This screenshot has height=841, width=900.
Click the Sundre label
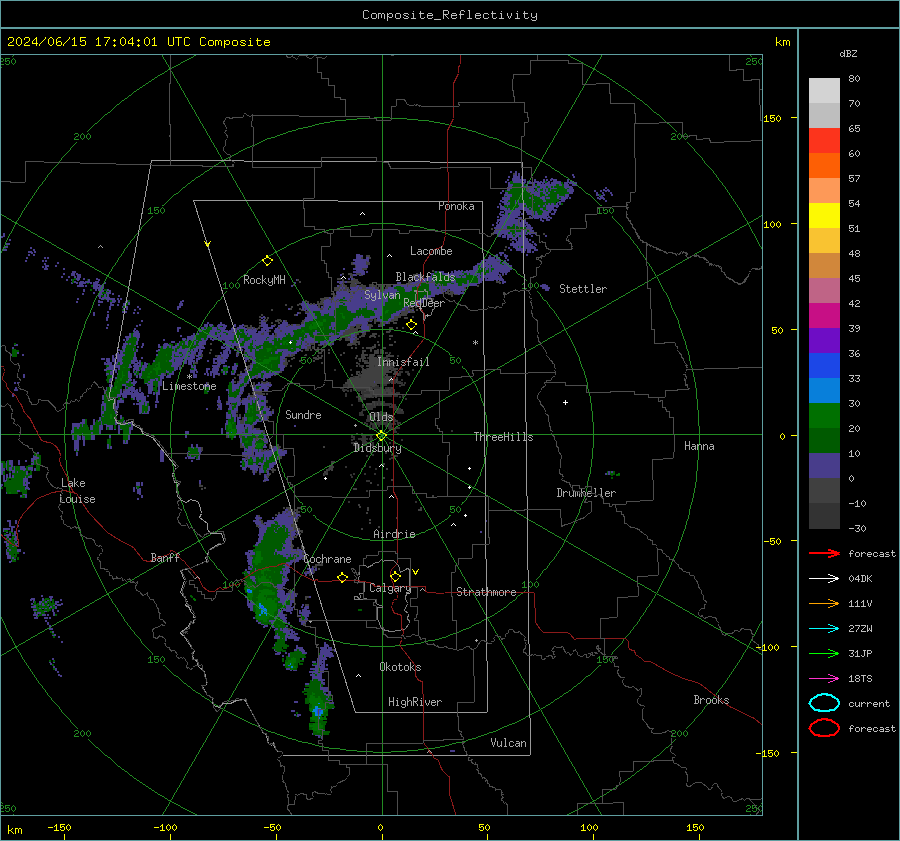[x=303, y=414]
